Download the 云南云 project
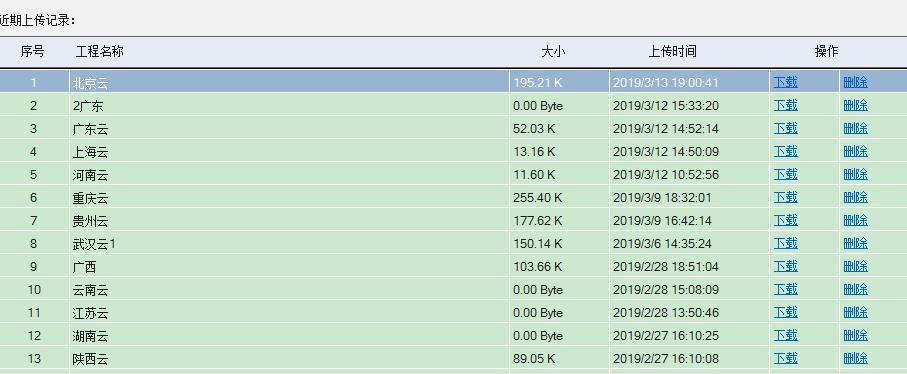 pos(786,289)
